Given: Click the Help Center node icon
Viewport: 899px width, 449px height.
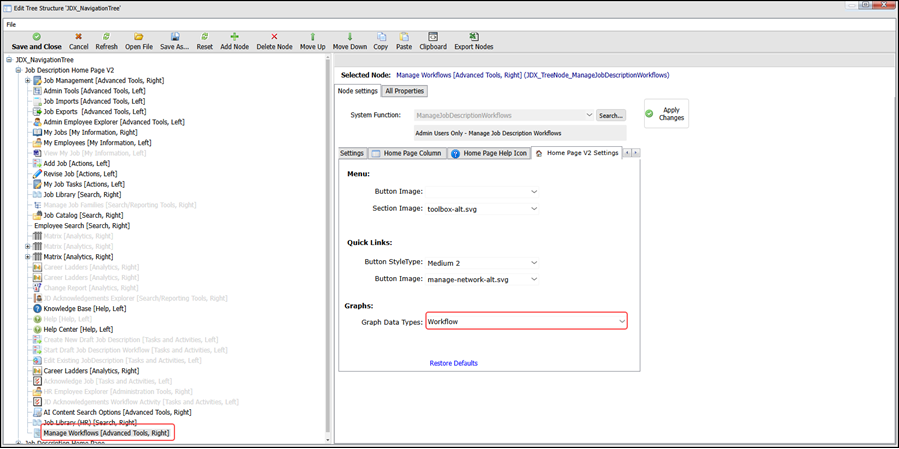Looking at the screenshot, I should point(38,330).
